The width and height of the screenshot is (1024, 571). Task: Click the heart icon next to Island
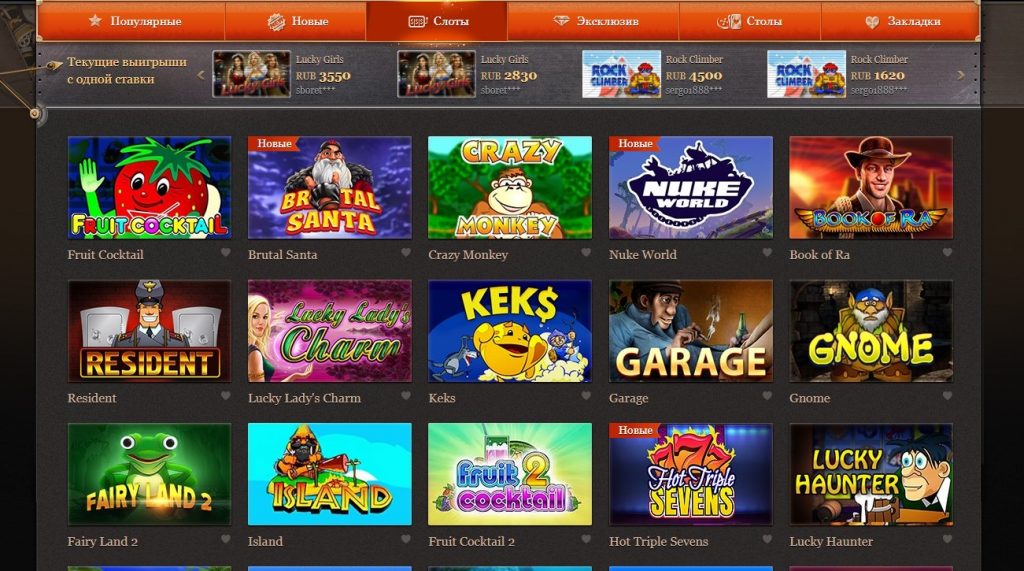[x=406, y=539]
